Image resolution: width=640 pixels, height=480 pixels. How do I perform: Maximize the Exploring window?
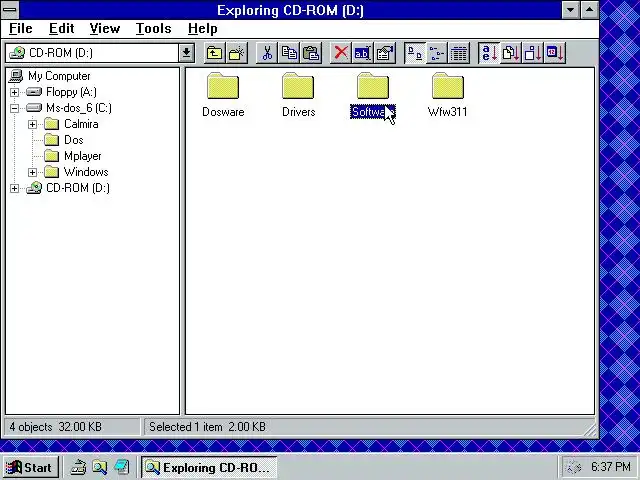pos(589,10)
